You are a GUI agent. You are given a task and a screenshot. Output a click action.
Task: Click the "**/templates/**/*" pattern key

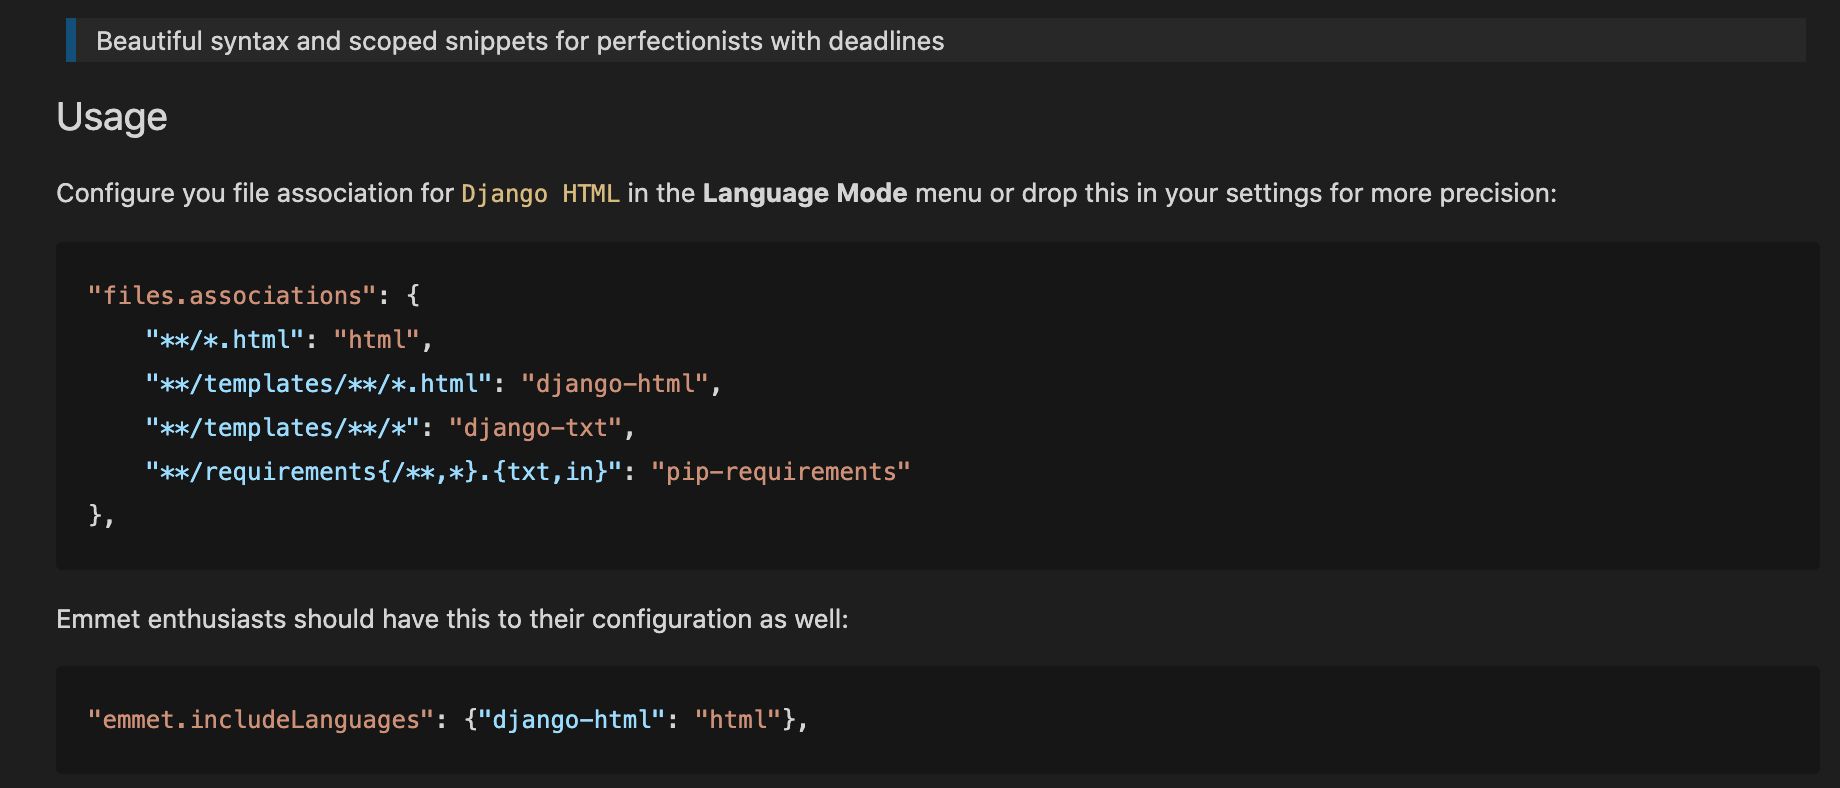[x=282, y=428]
